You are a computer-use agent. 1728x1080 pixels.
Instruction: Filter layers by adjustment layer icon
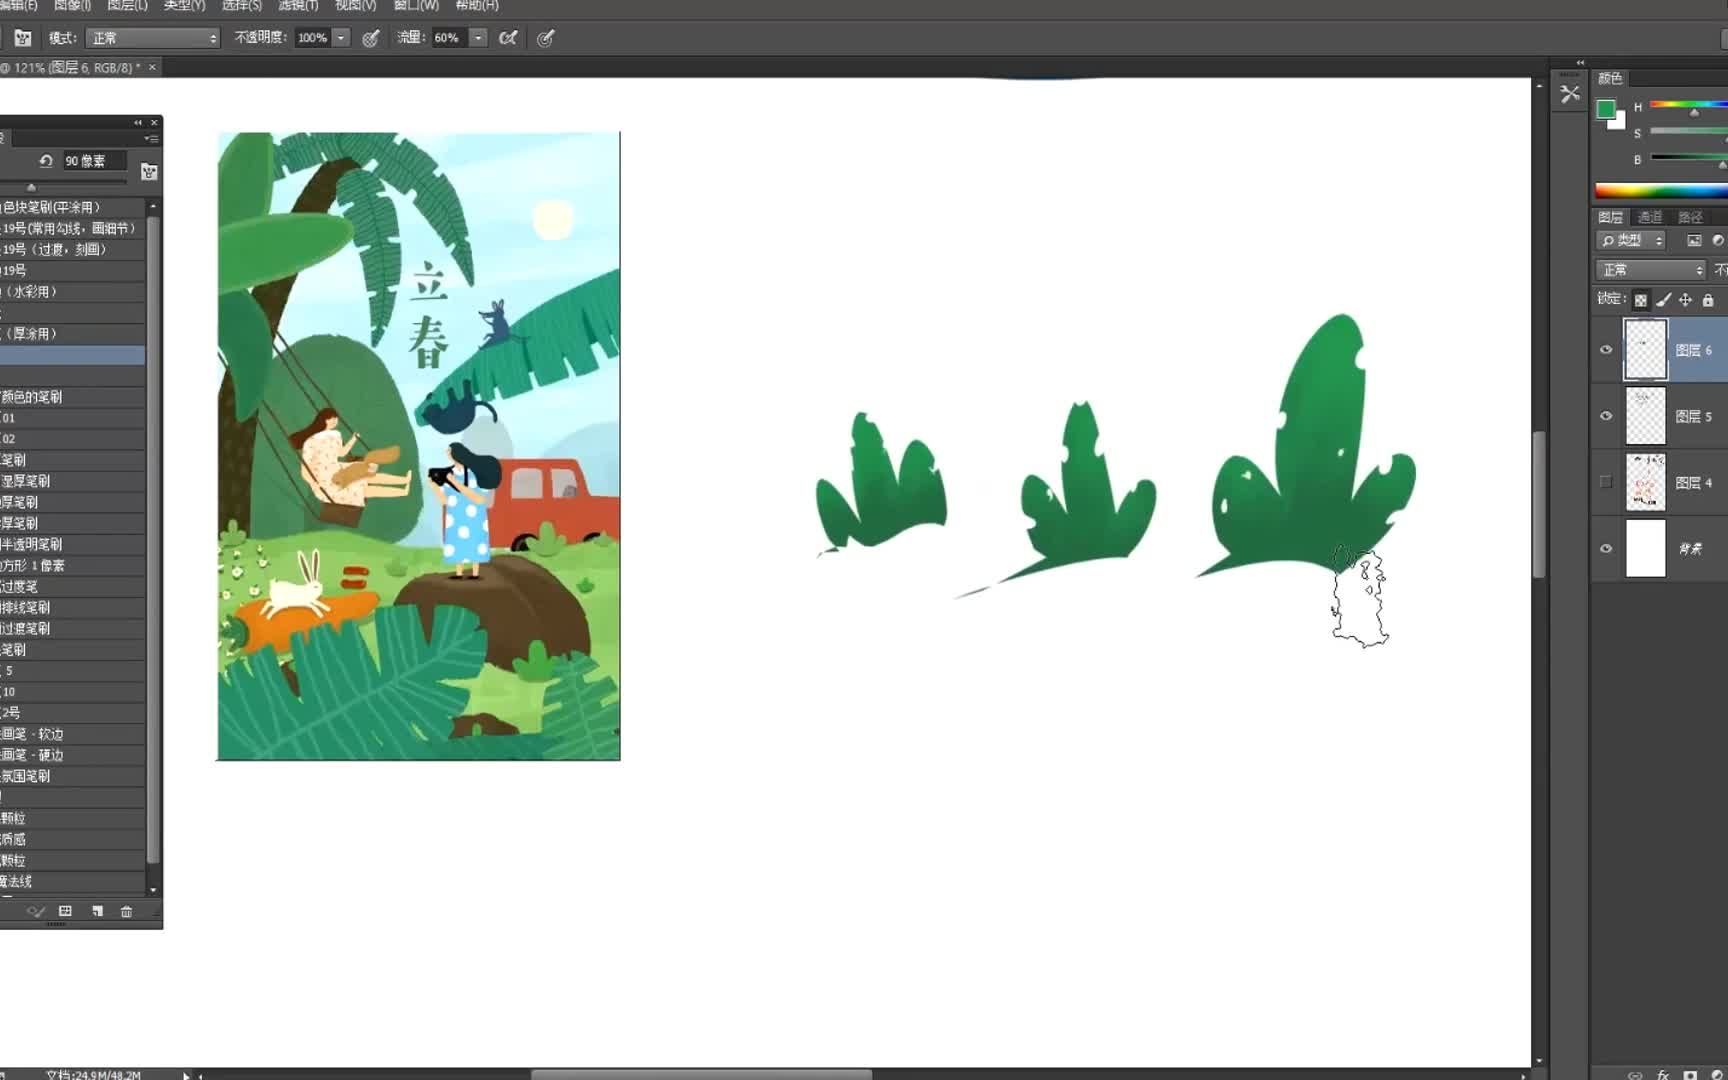pyautogui.click(x=1718, y=241)
